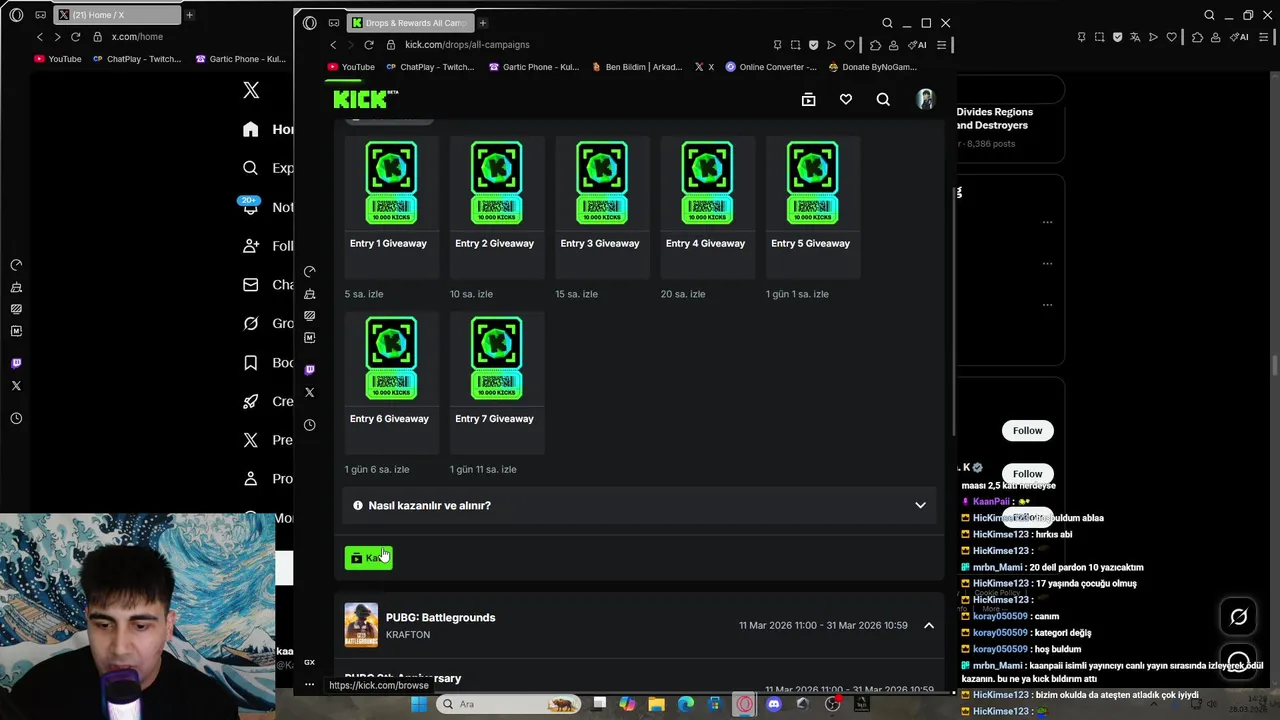
Task: Click the green Kanal button below the rewards
Action: [x=368, y=558]
